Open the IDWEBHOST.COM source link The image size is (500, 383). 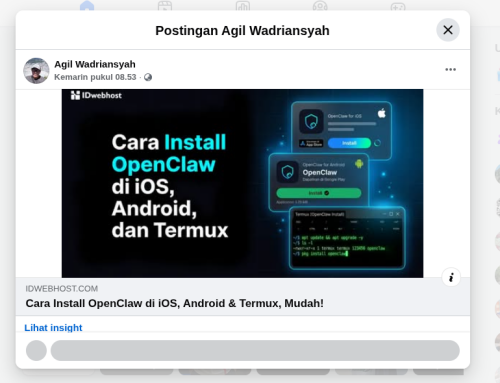coord(62,289)
